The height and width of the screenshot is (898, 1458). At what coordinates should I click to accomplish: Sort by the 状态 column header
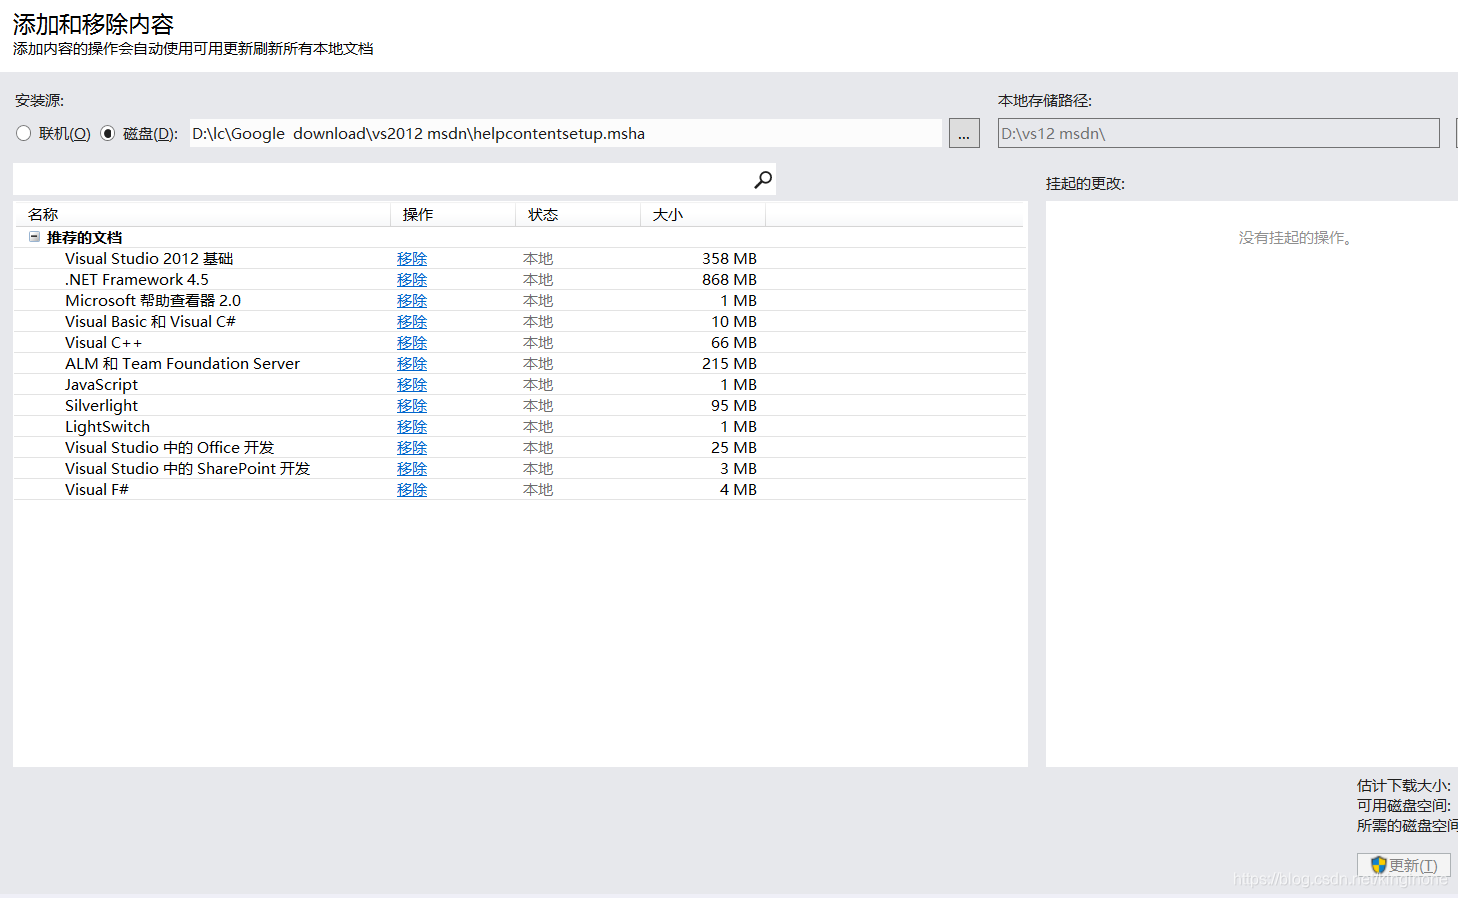coord(578,215)
